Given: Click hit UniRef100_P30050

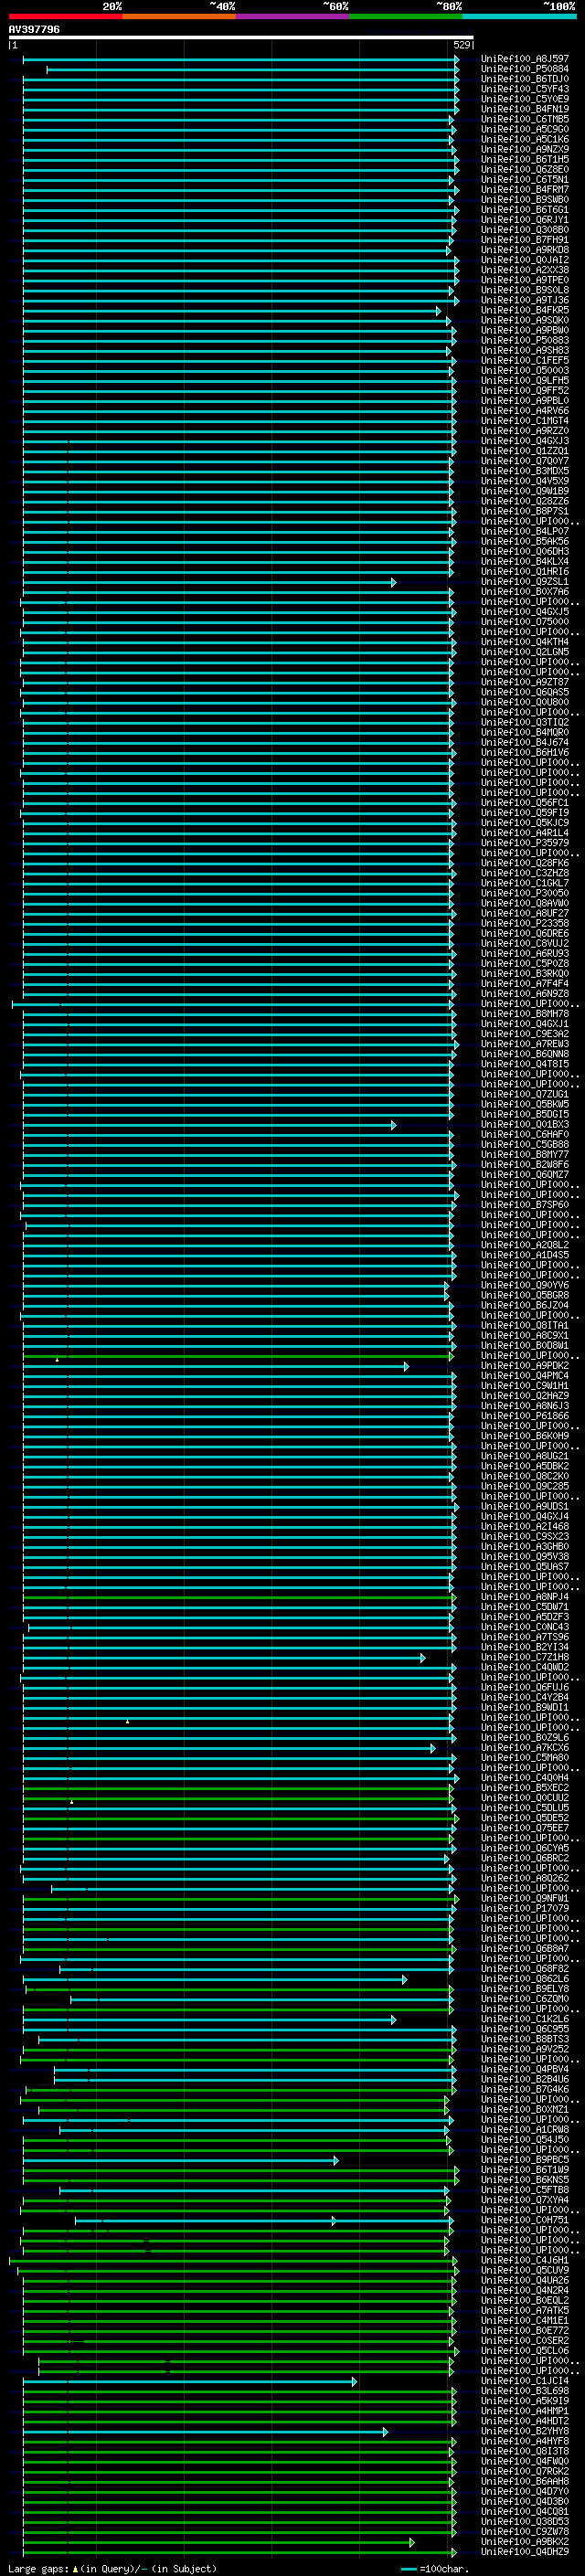Looking at the screenshot, I should tap(525, 894).
